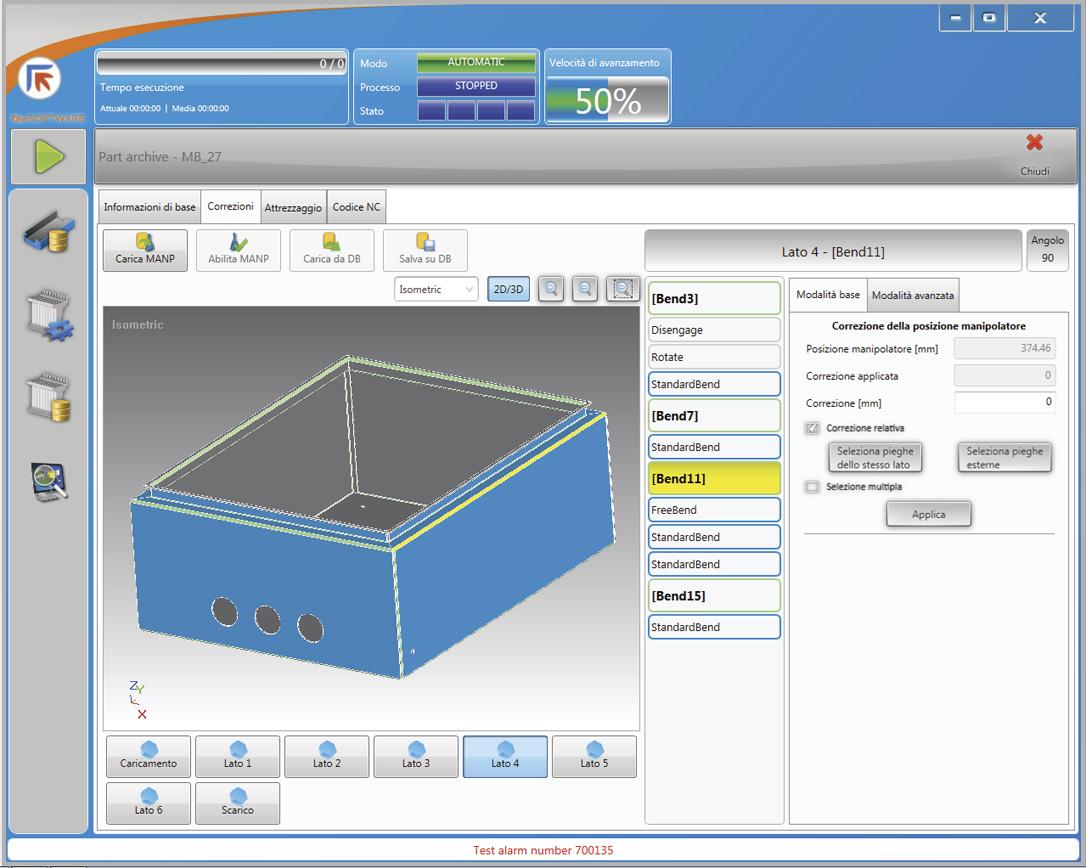Click the zoom to fit icon
Image resolution: width=1086 pixels, height=868 pixels.
(623, 289)
